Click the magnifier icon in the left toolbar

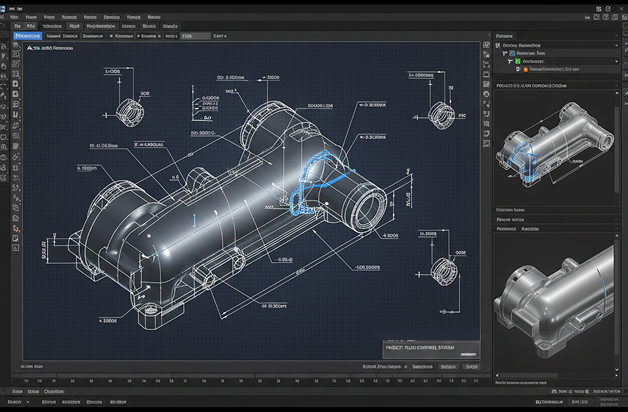pos(16,230)
